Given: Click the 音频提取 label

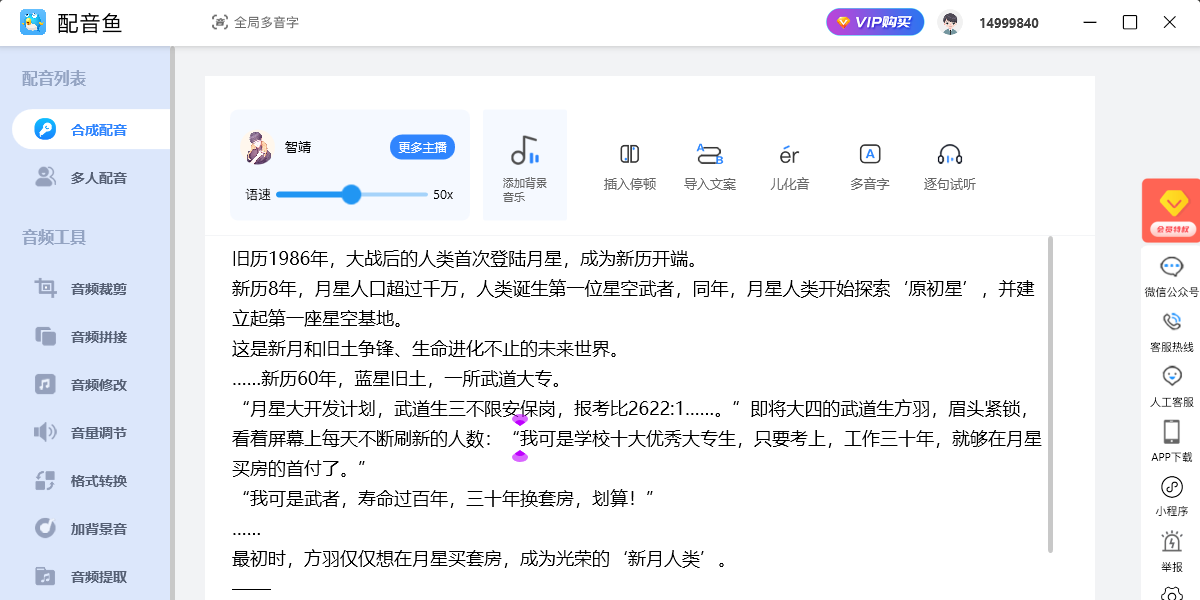Looking at the screenshot, I should pos(99,577).
